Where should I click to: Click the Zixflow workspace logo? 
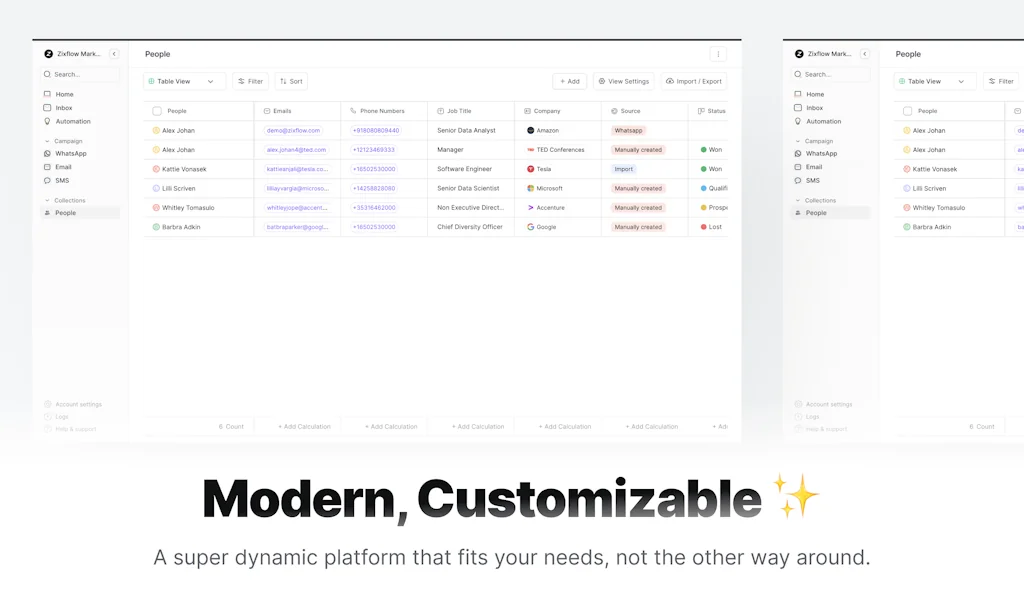click(48, 54)
